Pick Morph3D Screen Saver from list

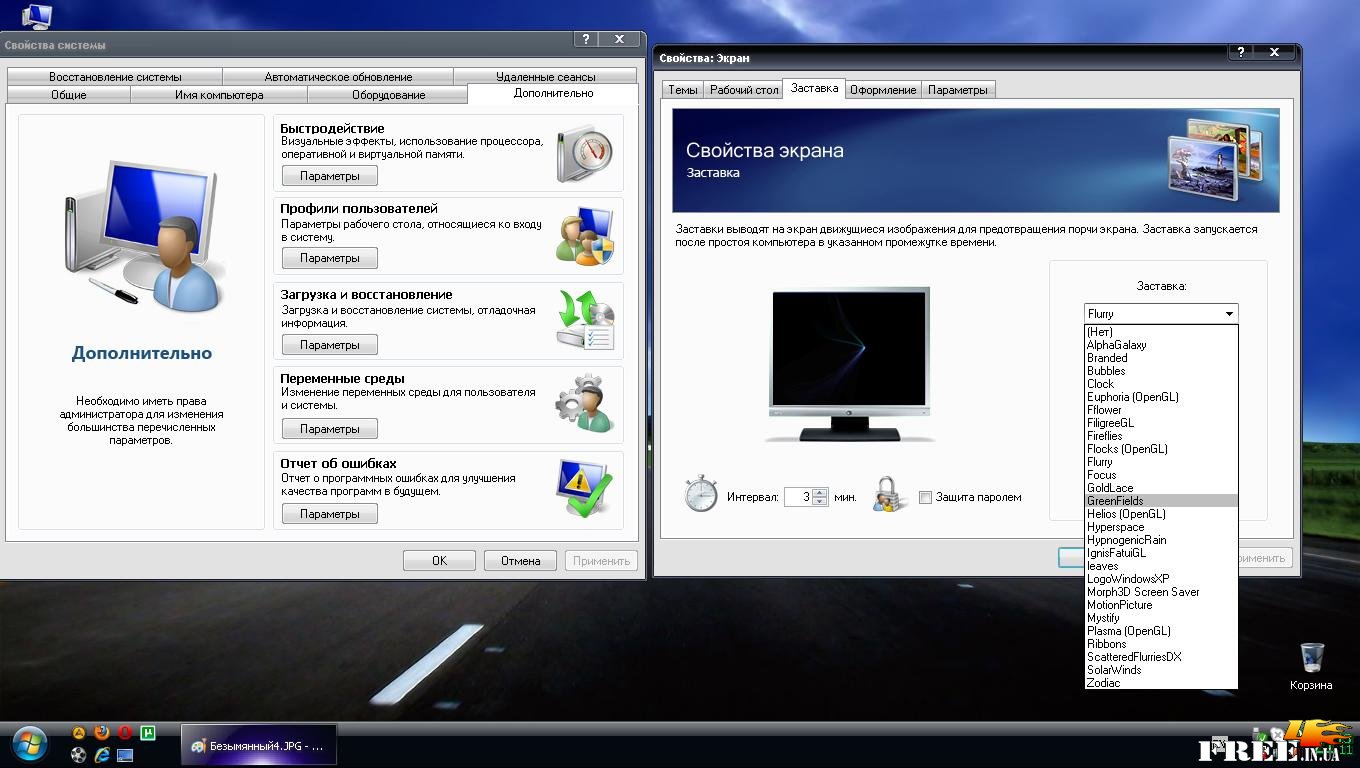[x=1161, y=592]
